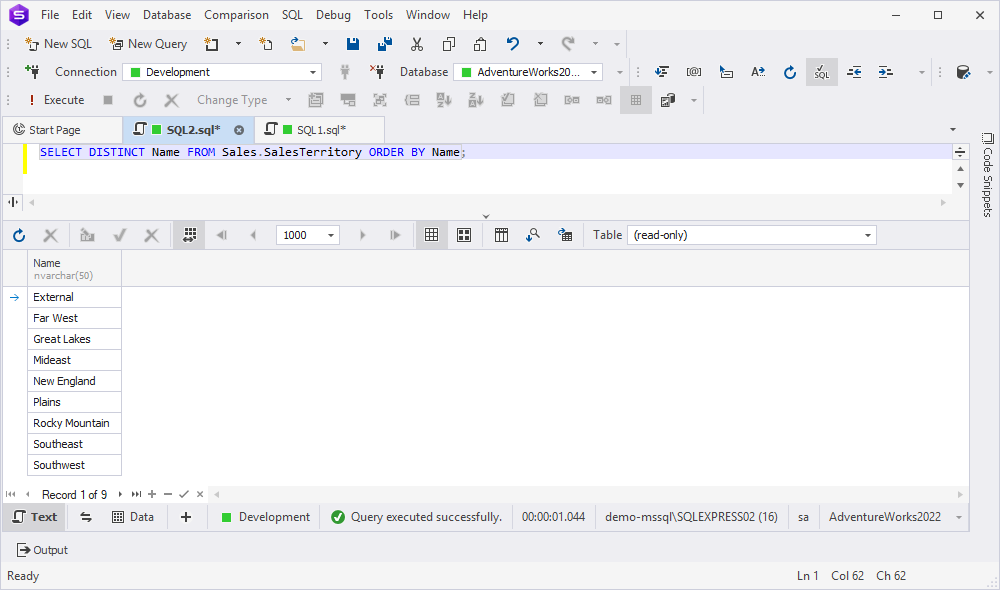1000x590 pixels.
Task: Click the export data icon
Action: tap(565, 235)
